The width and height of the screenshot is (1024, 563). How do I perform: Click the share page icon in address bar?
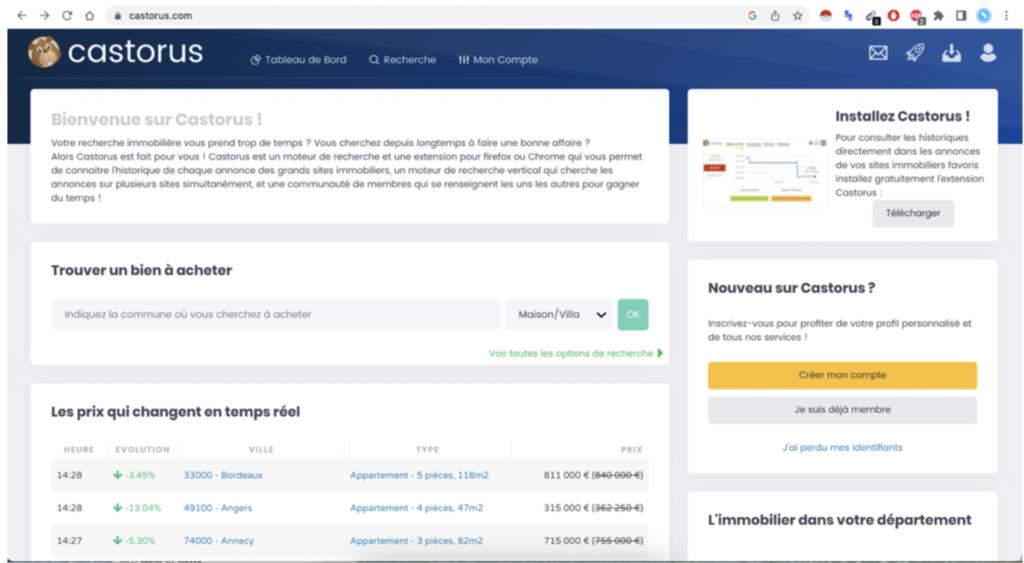[775, 16]
